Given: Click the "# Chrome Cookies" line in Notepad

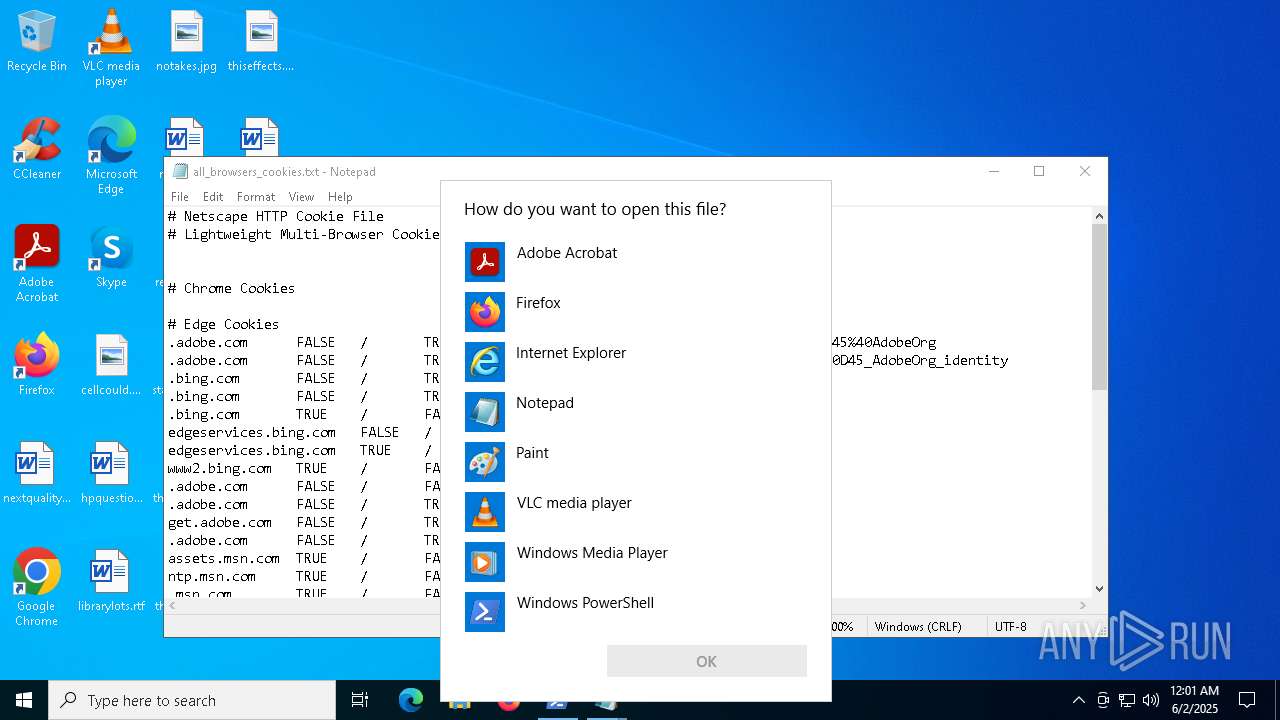Looking at the screenshot, I should [x=231, y=288].
